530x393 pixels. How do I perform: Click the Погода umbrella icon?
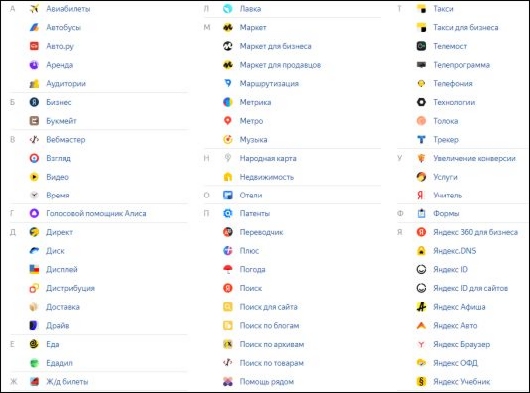(x=228, y=269)
